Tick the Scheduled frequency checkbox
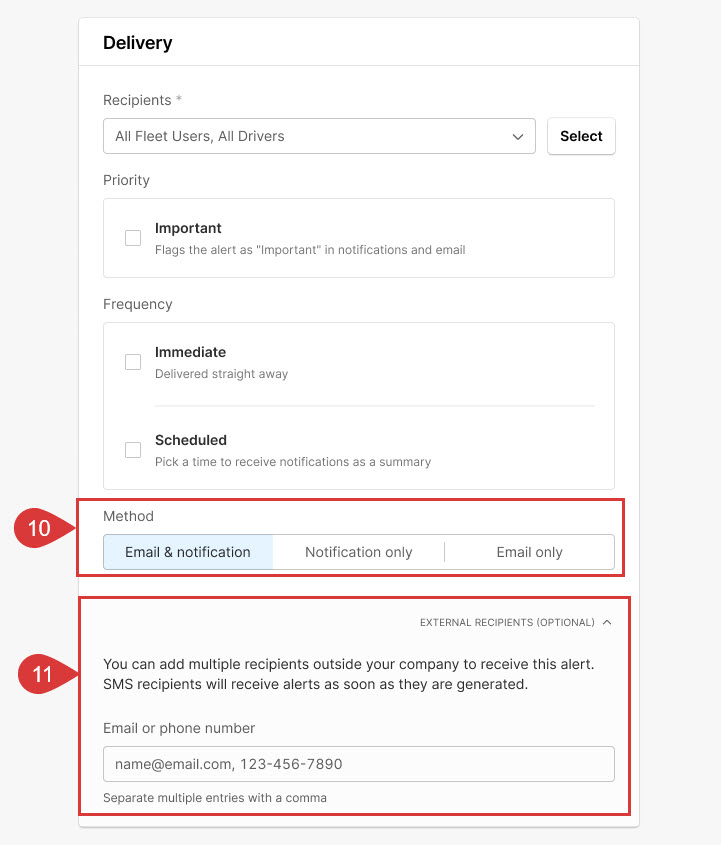Image resolution: width=721 pixels, height=845 pixels. click(x=133, y=450)
